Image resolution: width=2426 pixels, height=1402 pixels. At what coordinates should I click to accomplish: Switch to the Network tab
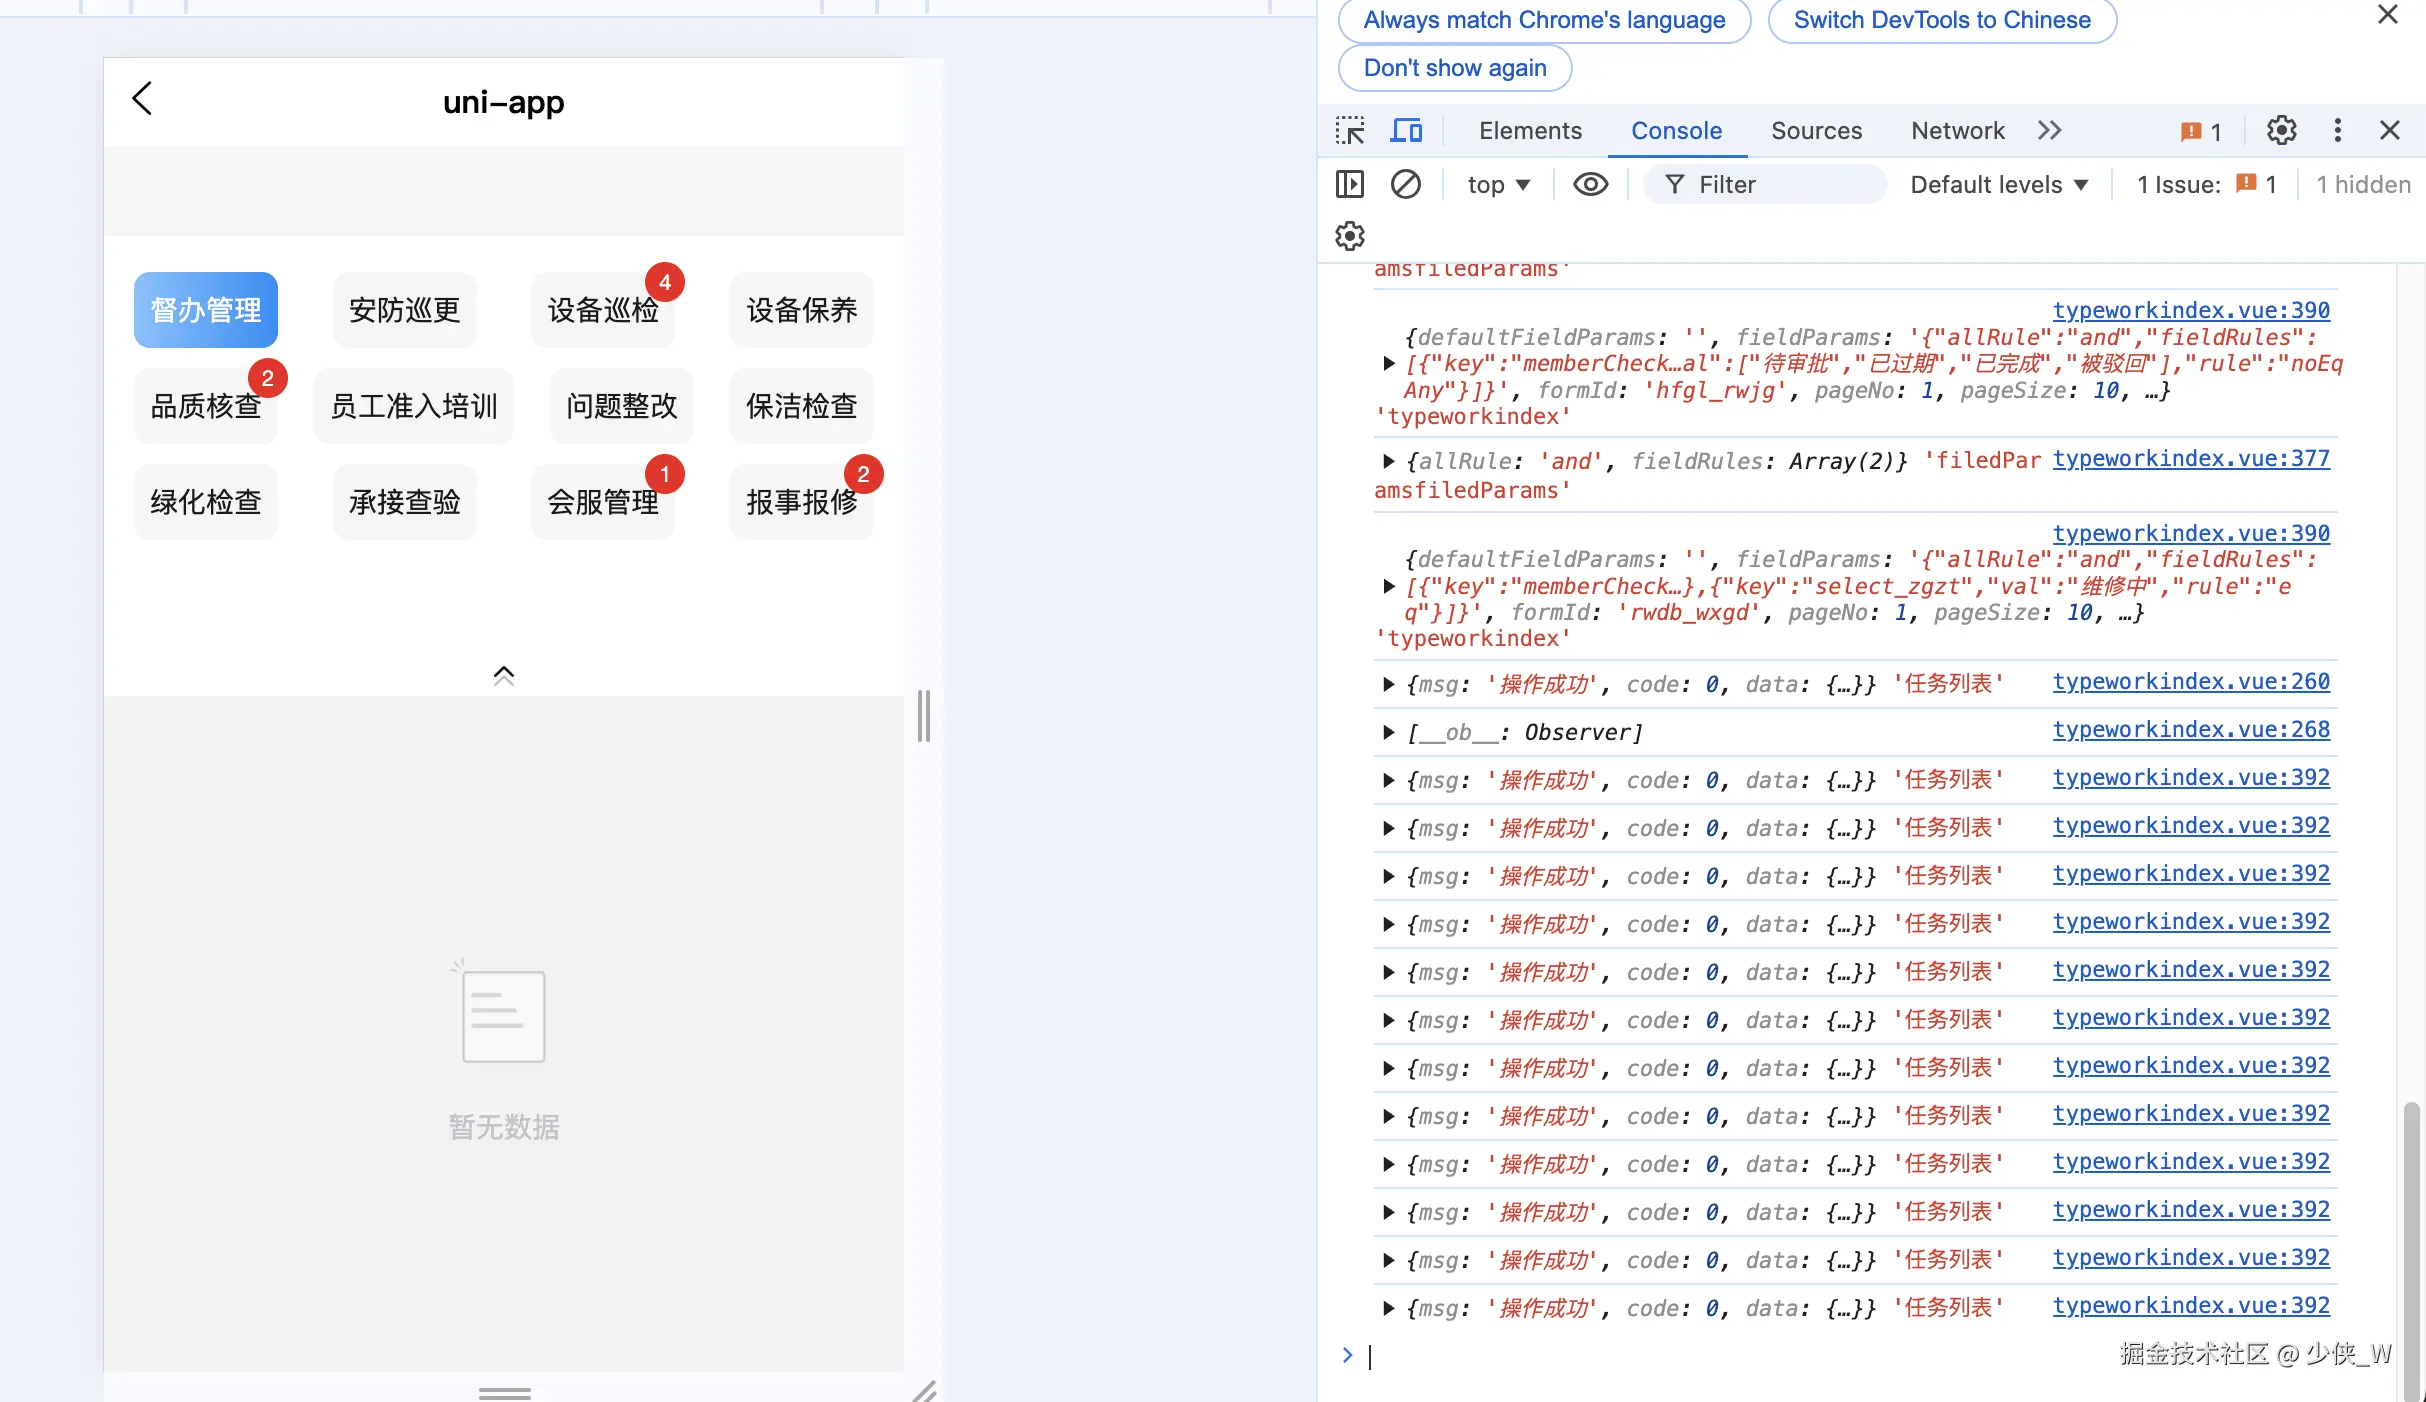coord(1956,130)
